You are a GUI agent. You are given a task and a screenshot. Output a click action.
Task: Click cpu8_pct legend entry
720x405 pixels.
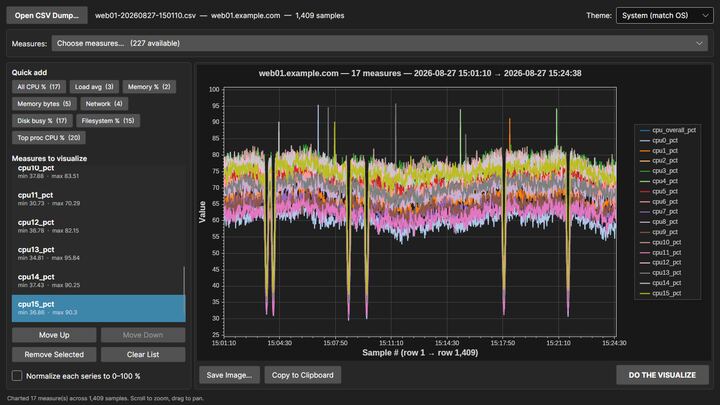pyautogui.click(x=659, y=222)
